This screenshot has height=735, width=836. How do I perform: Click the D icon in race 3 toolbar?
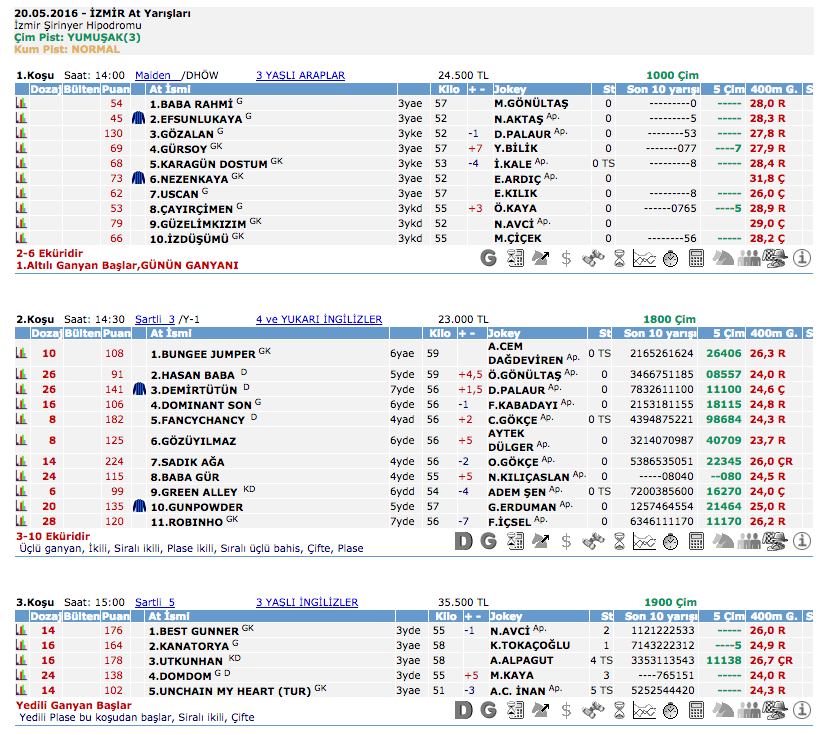click(463, 710)
